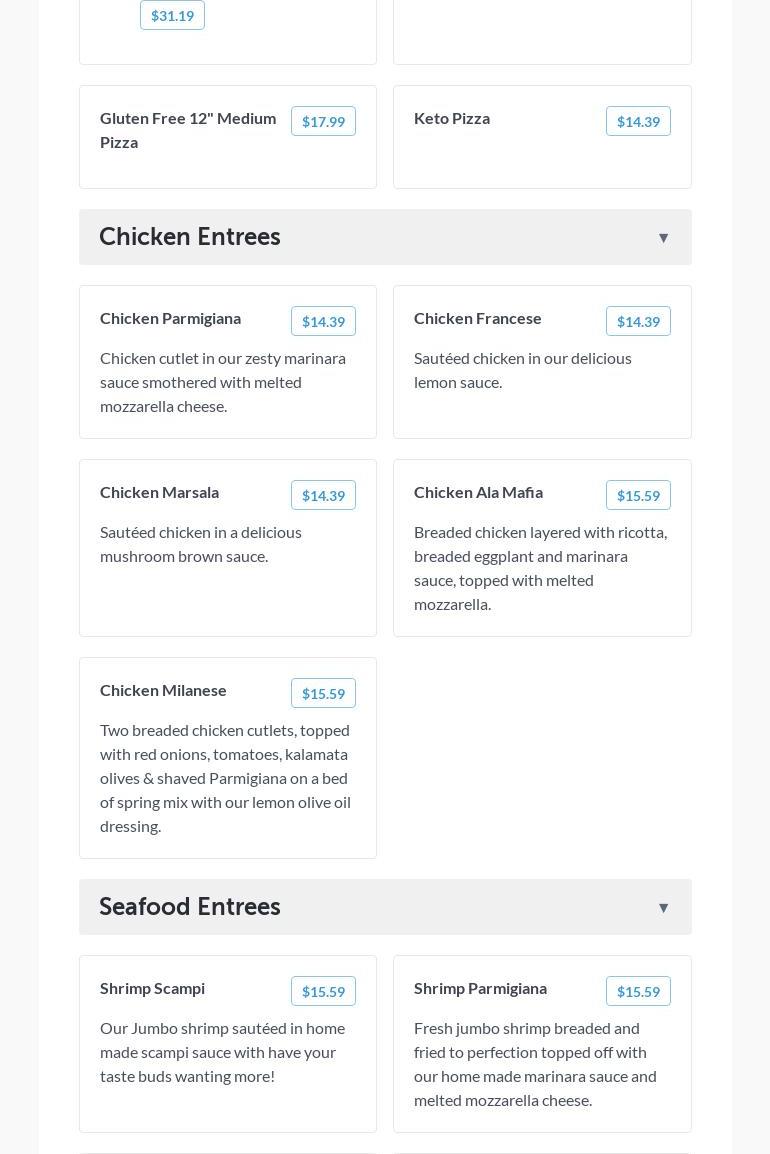
Task: Collapse the Chicken Entrees section arrow
Action: (663, 238)
